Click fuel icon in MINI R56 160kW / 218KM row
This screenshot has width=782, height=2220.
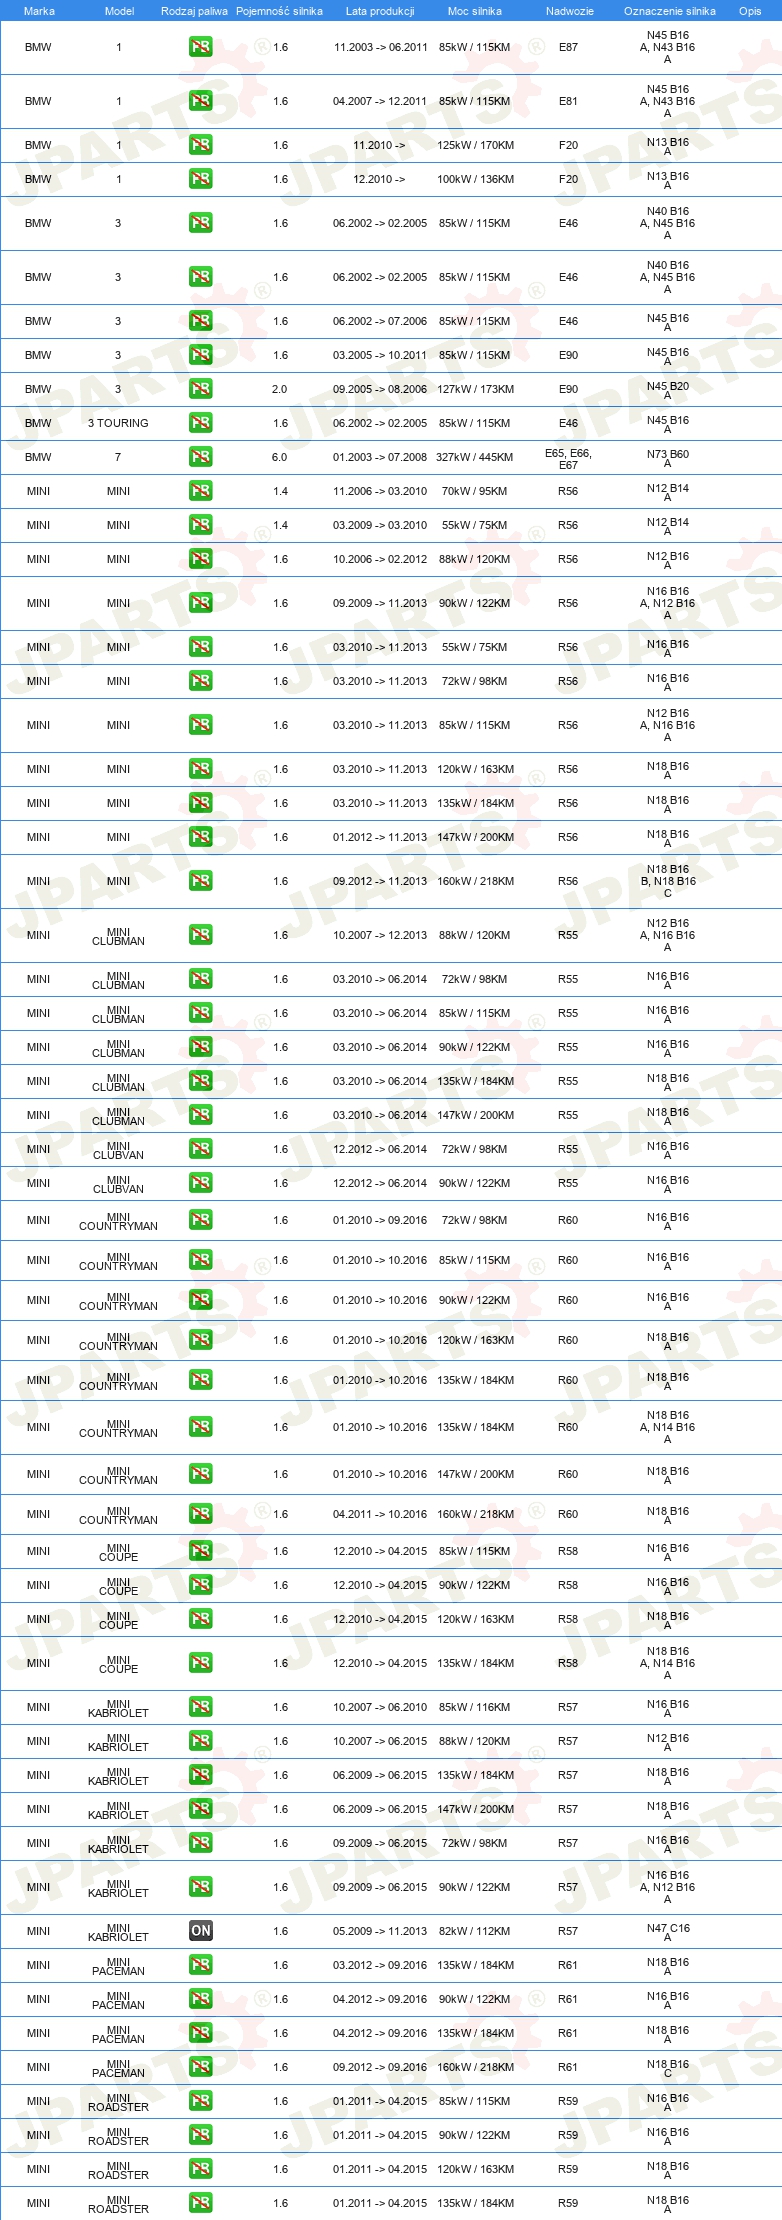click(x=200, y=881)
